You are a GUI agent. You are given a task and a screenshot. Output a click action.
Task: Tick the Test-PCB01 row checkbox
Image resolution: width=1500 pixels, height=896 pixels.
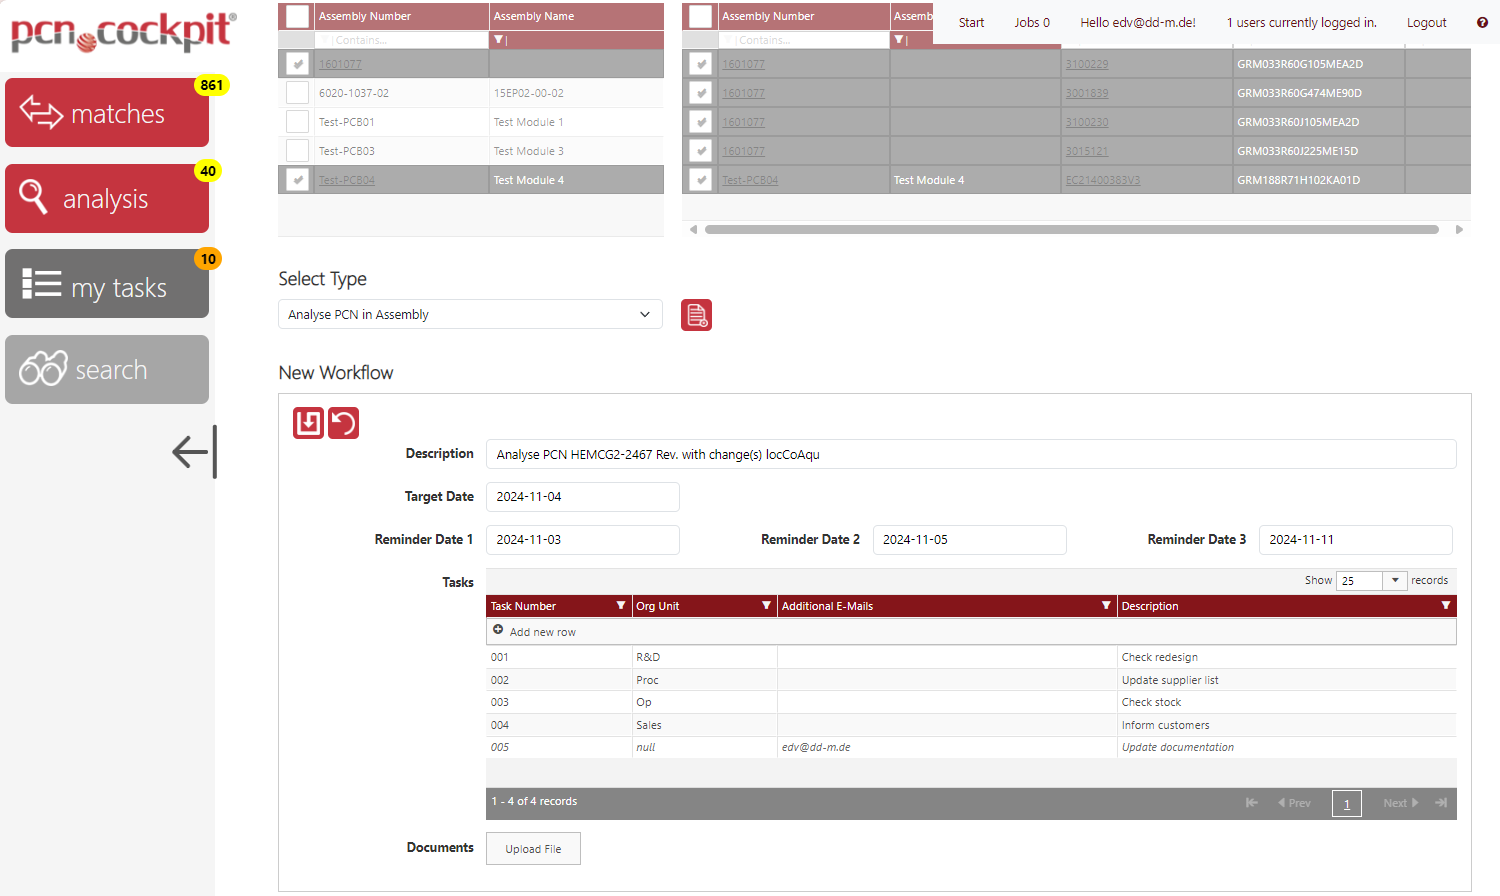(x=297, y=122)
